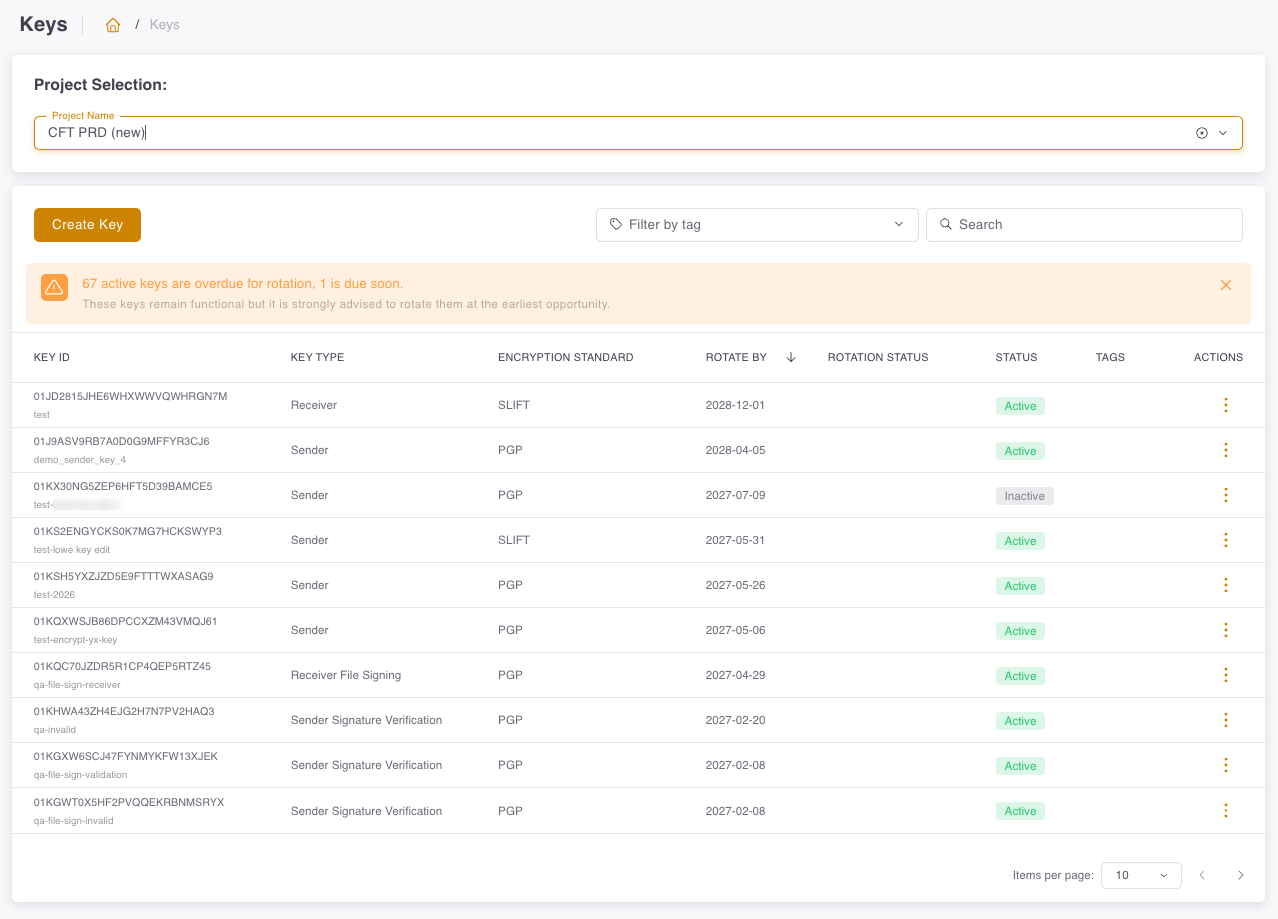Open the Filter by tag dropdown
This screenshot has width=1278, height=919.
757,225
